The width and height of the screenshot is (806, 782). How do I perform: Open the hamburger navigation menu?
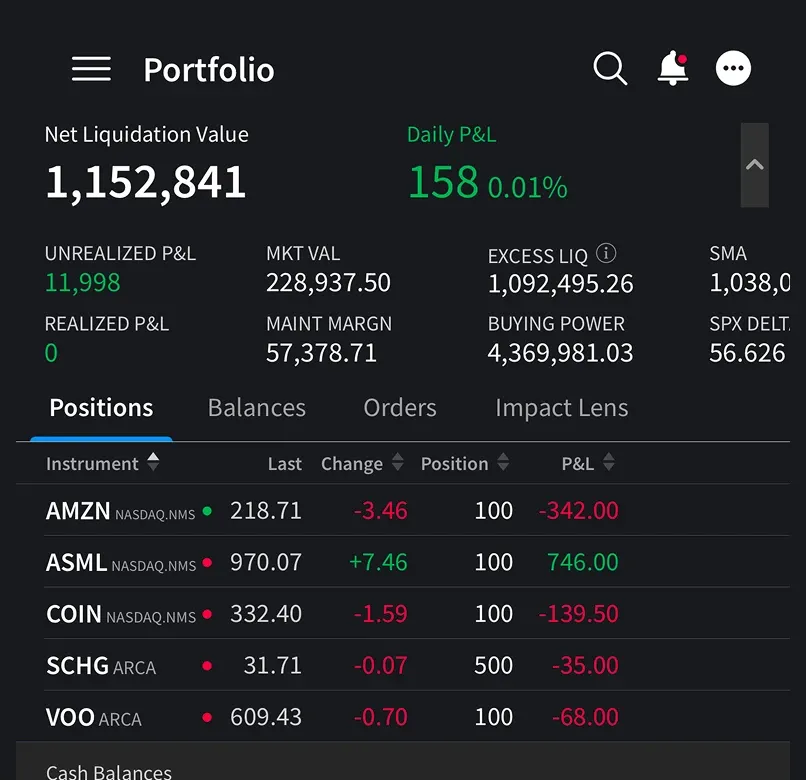pyautogui.click(x=91, y=69)
